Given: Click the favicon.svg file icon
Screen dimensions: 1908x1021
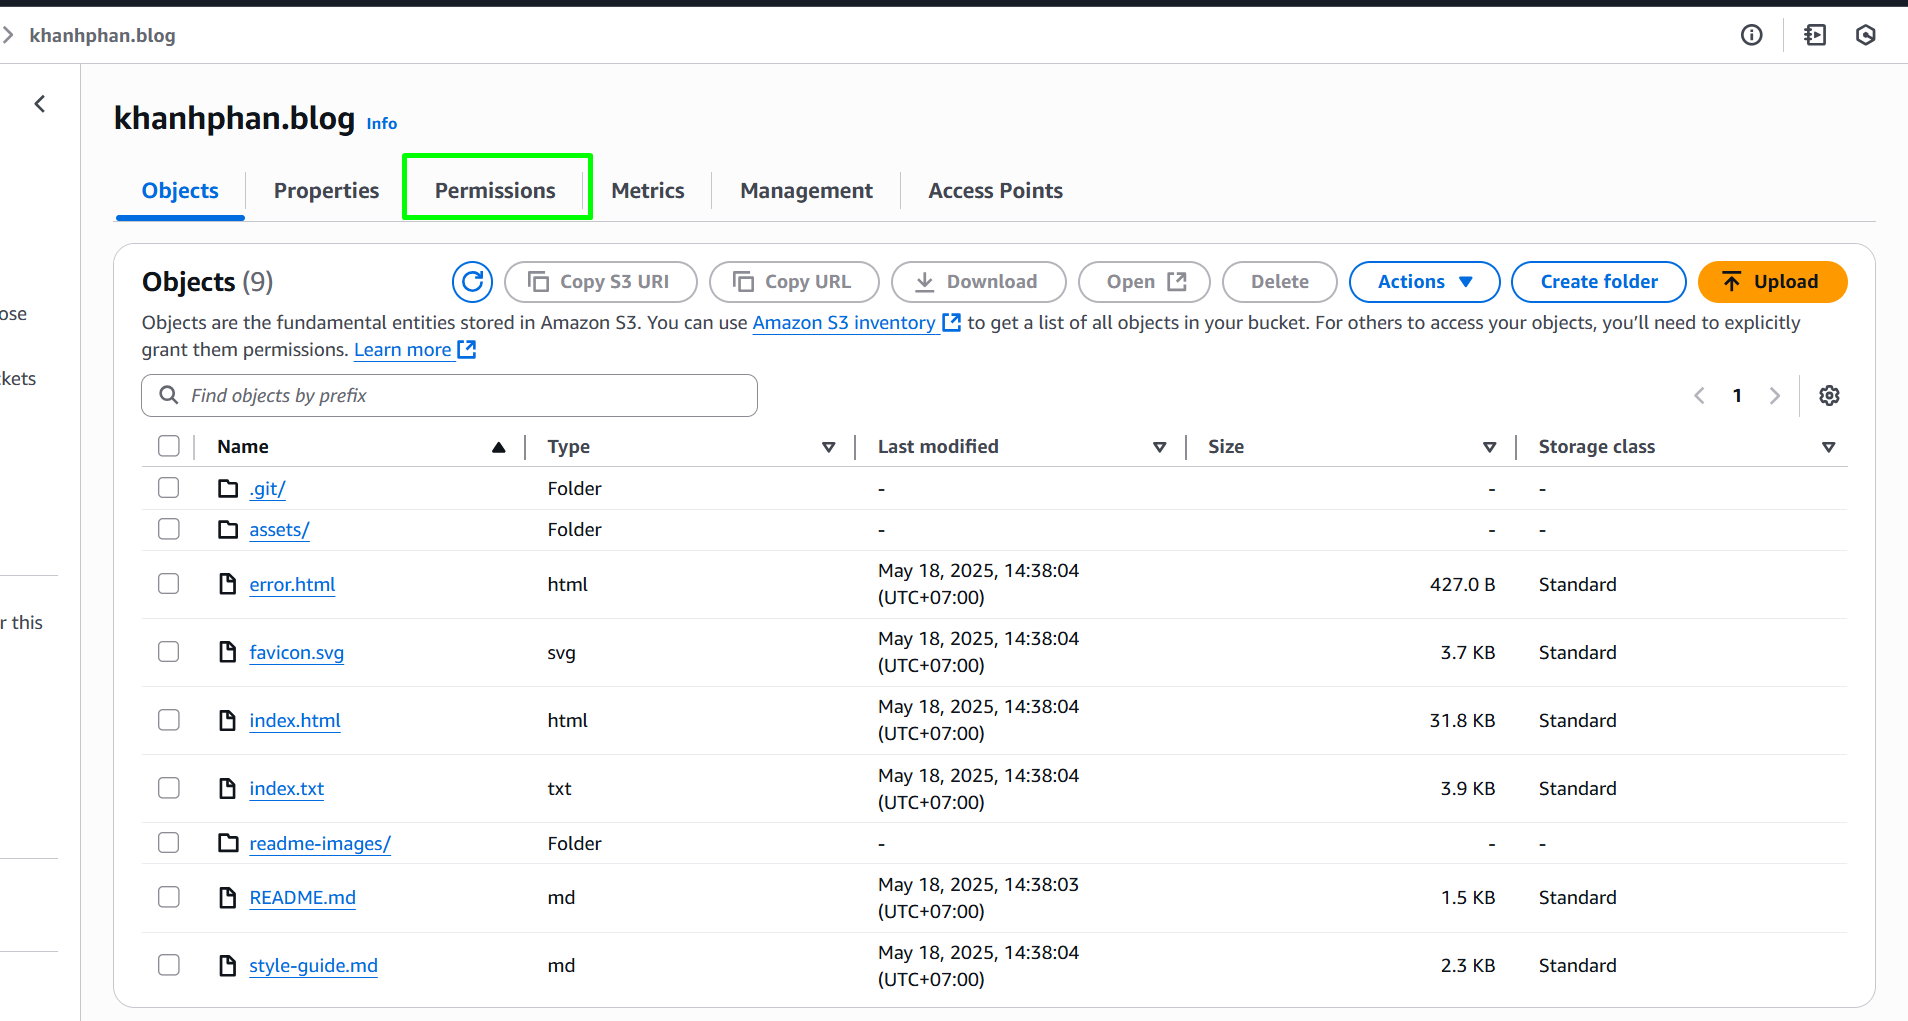Looking at the screenshot, I should [228, 652].
